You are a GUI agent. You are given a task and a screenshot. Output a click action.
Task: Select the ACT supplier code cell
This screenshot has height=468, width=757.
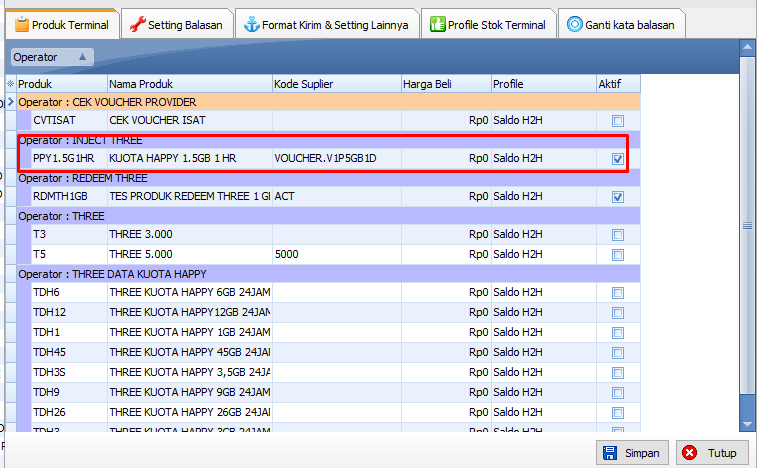(x=337, y=197)
